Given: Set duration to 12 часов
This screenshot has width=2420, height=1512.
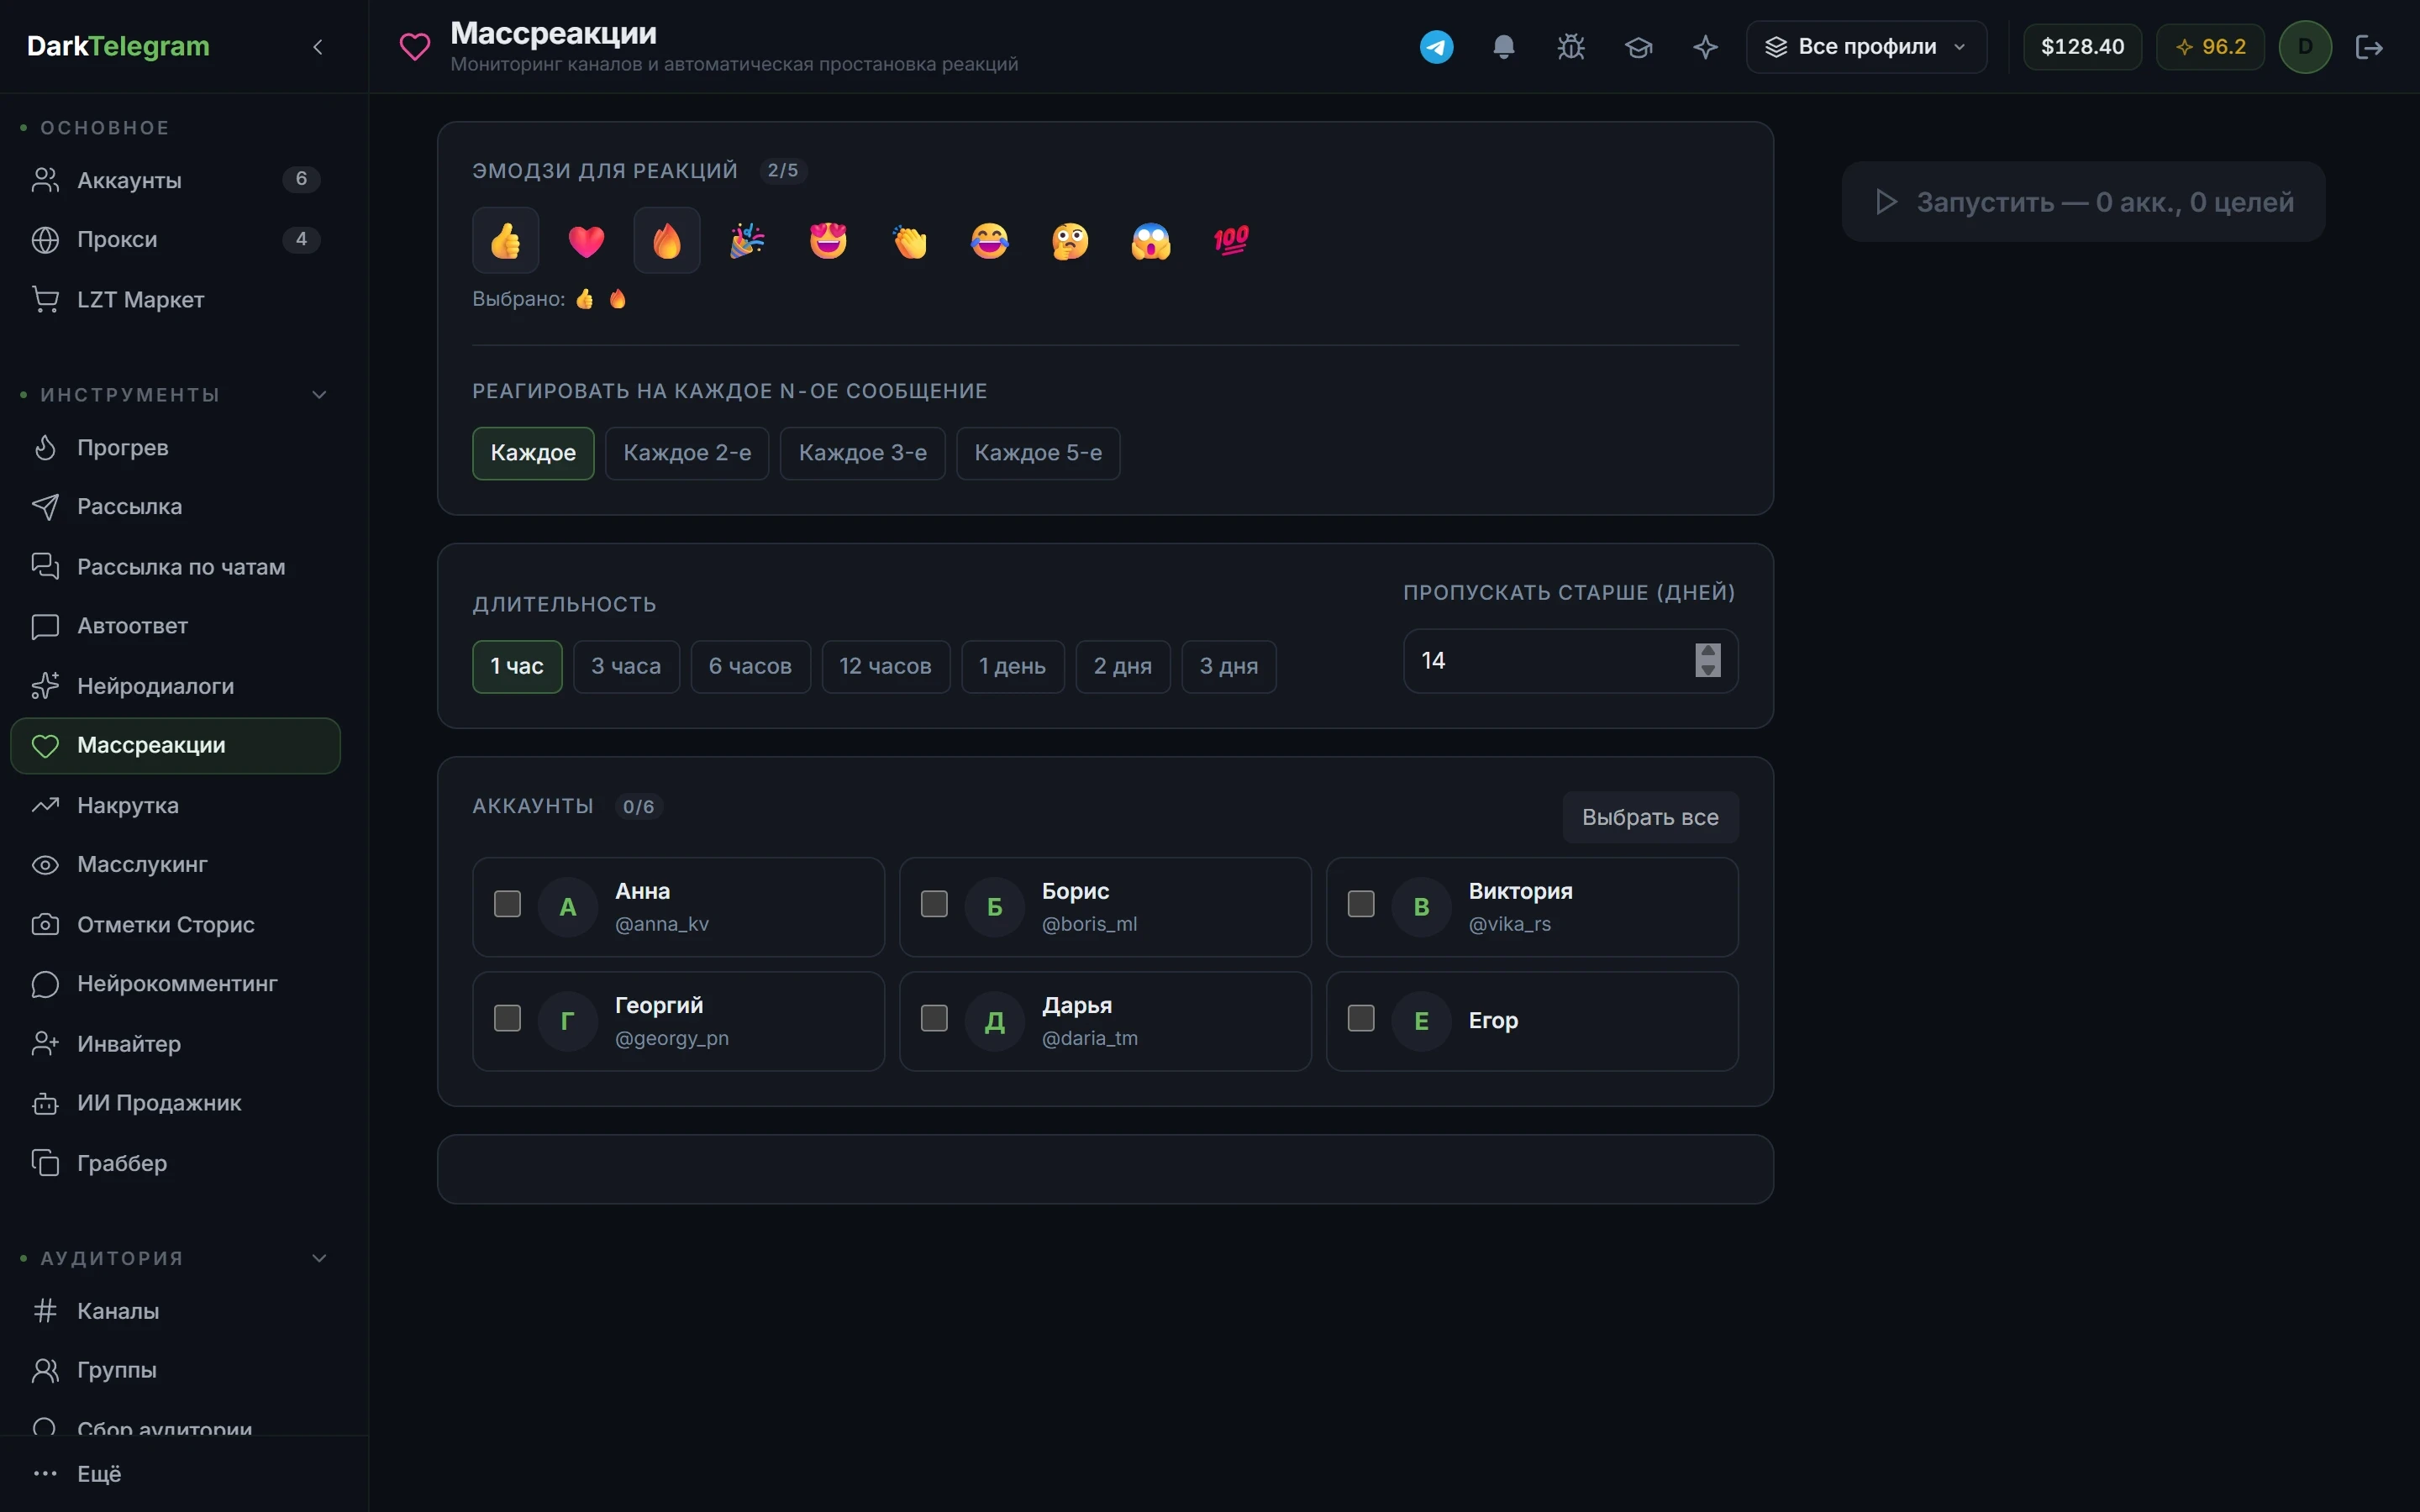Looking at the screenshot, I should (x=885, y=666).
